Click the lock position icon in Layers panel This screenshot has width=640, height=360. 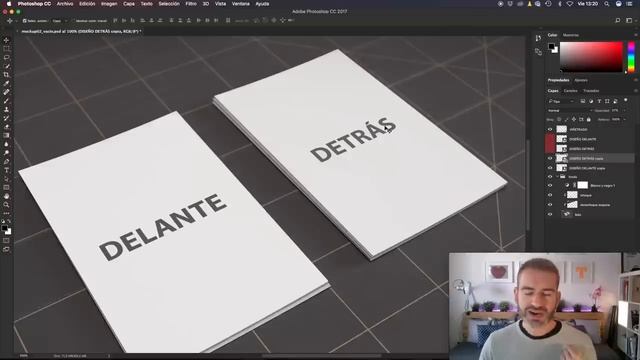click(x=573, y=120)
